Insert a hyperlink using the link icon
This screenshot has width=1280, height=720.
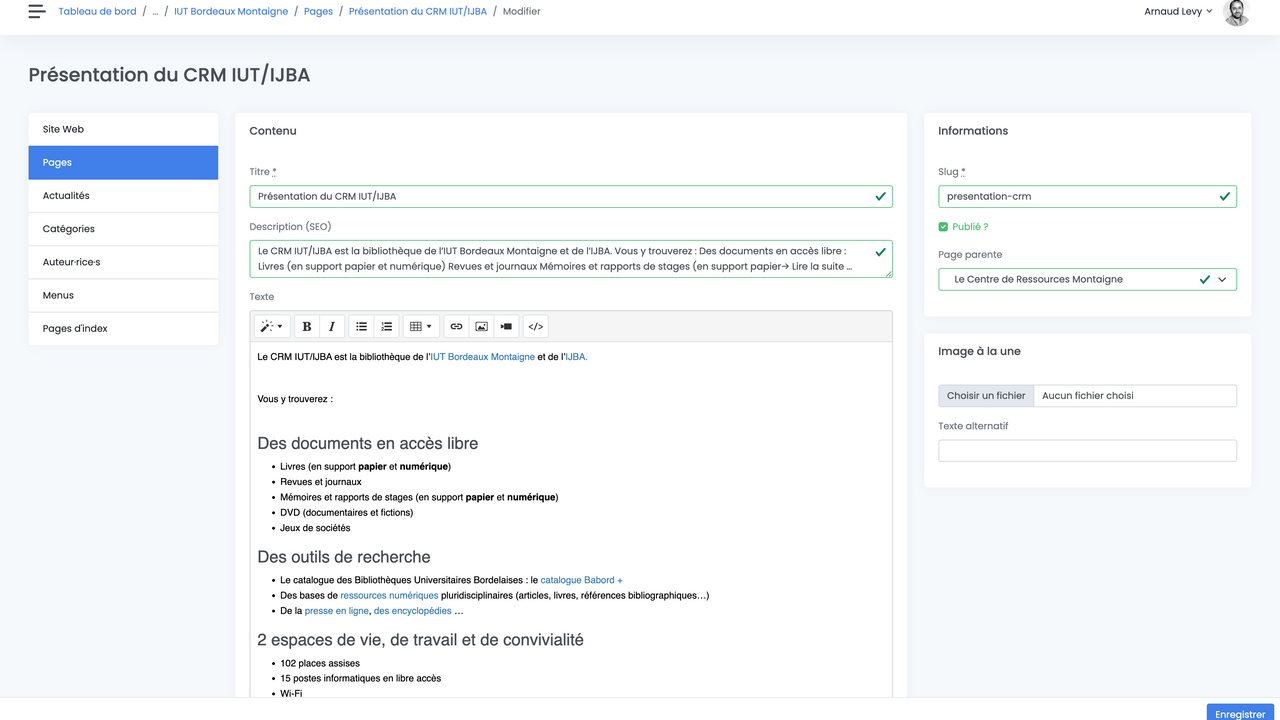456,326
